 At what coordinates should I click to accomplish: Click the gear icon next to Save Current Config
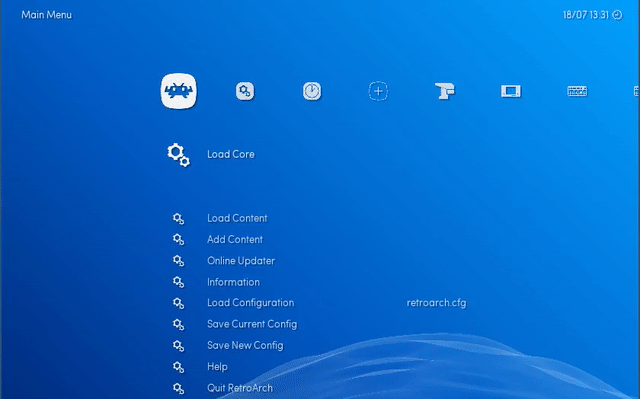(178, 324)
